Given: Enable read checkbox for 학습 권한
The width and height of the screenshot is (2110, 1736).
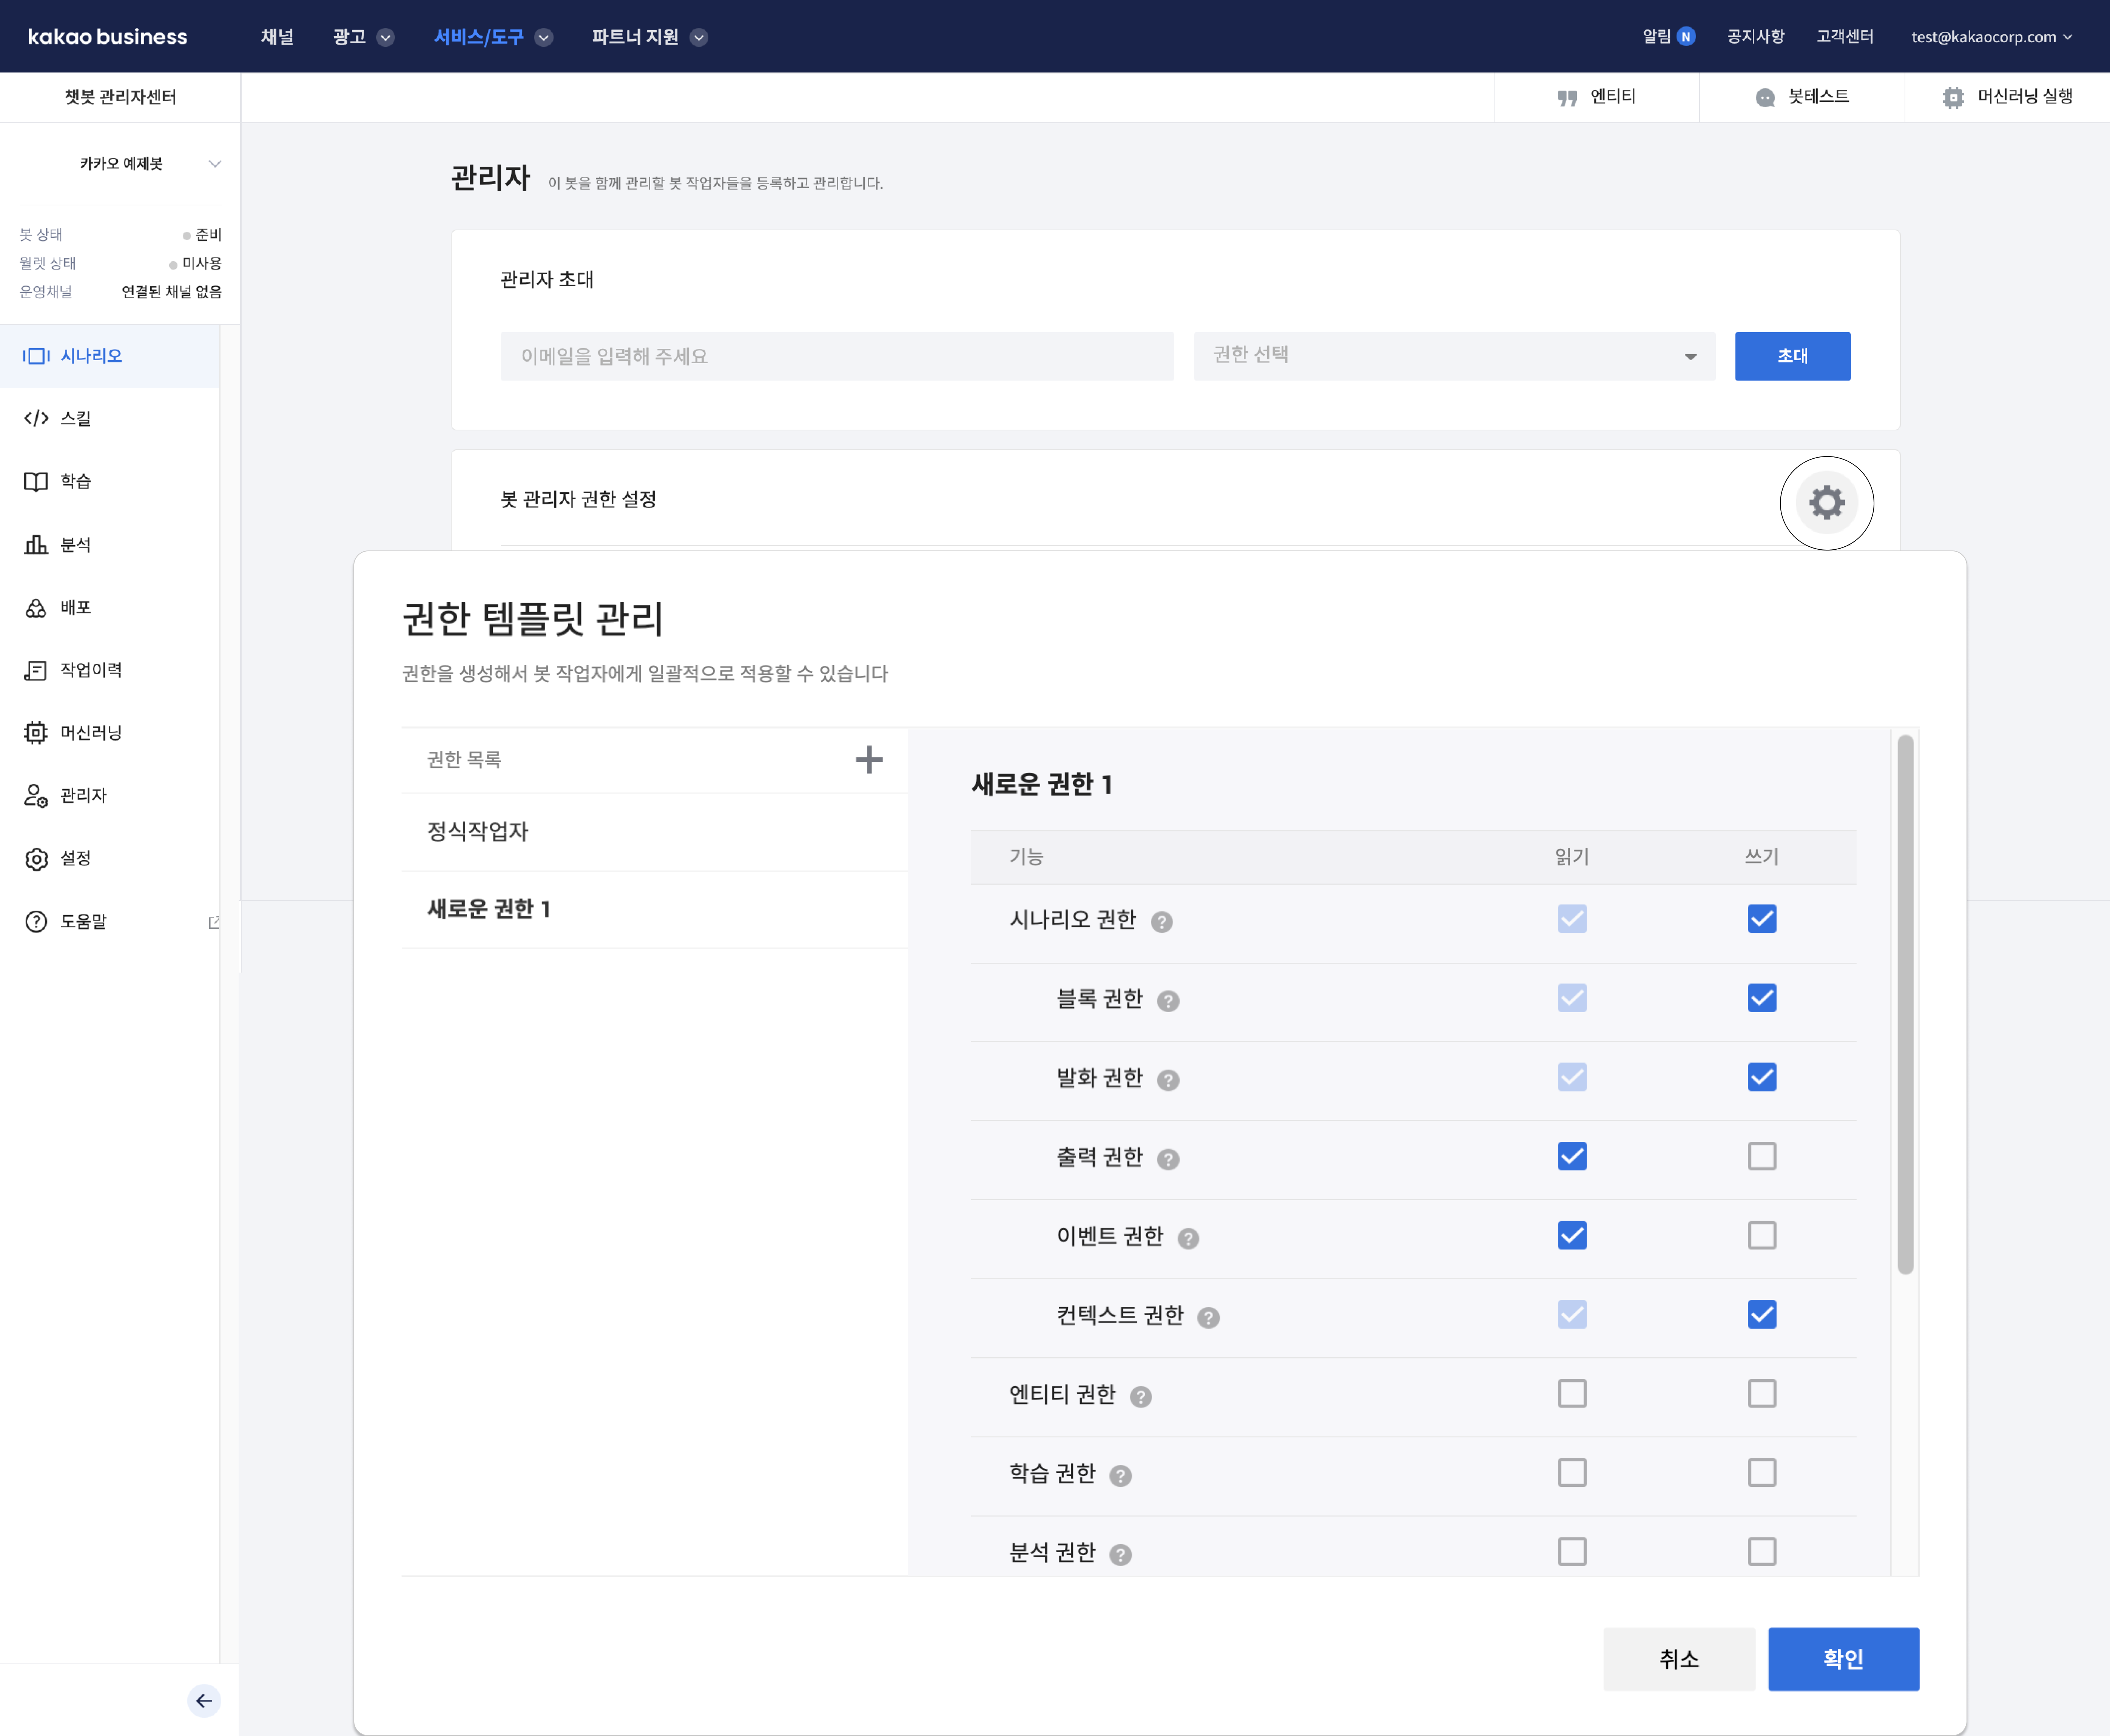Looking at the screenshot, I should tap(1571, 1472).
